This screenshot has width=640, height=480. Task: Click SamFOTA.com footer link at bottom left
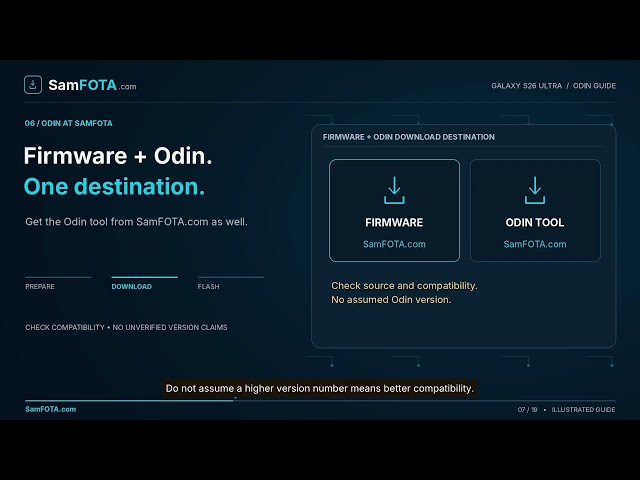[x=51, y=409]
